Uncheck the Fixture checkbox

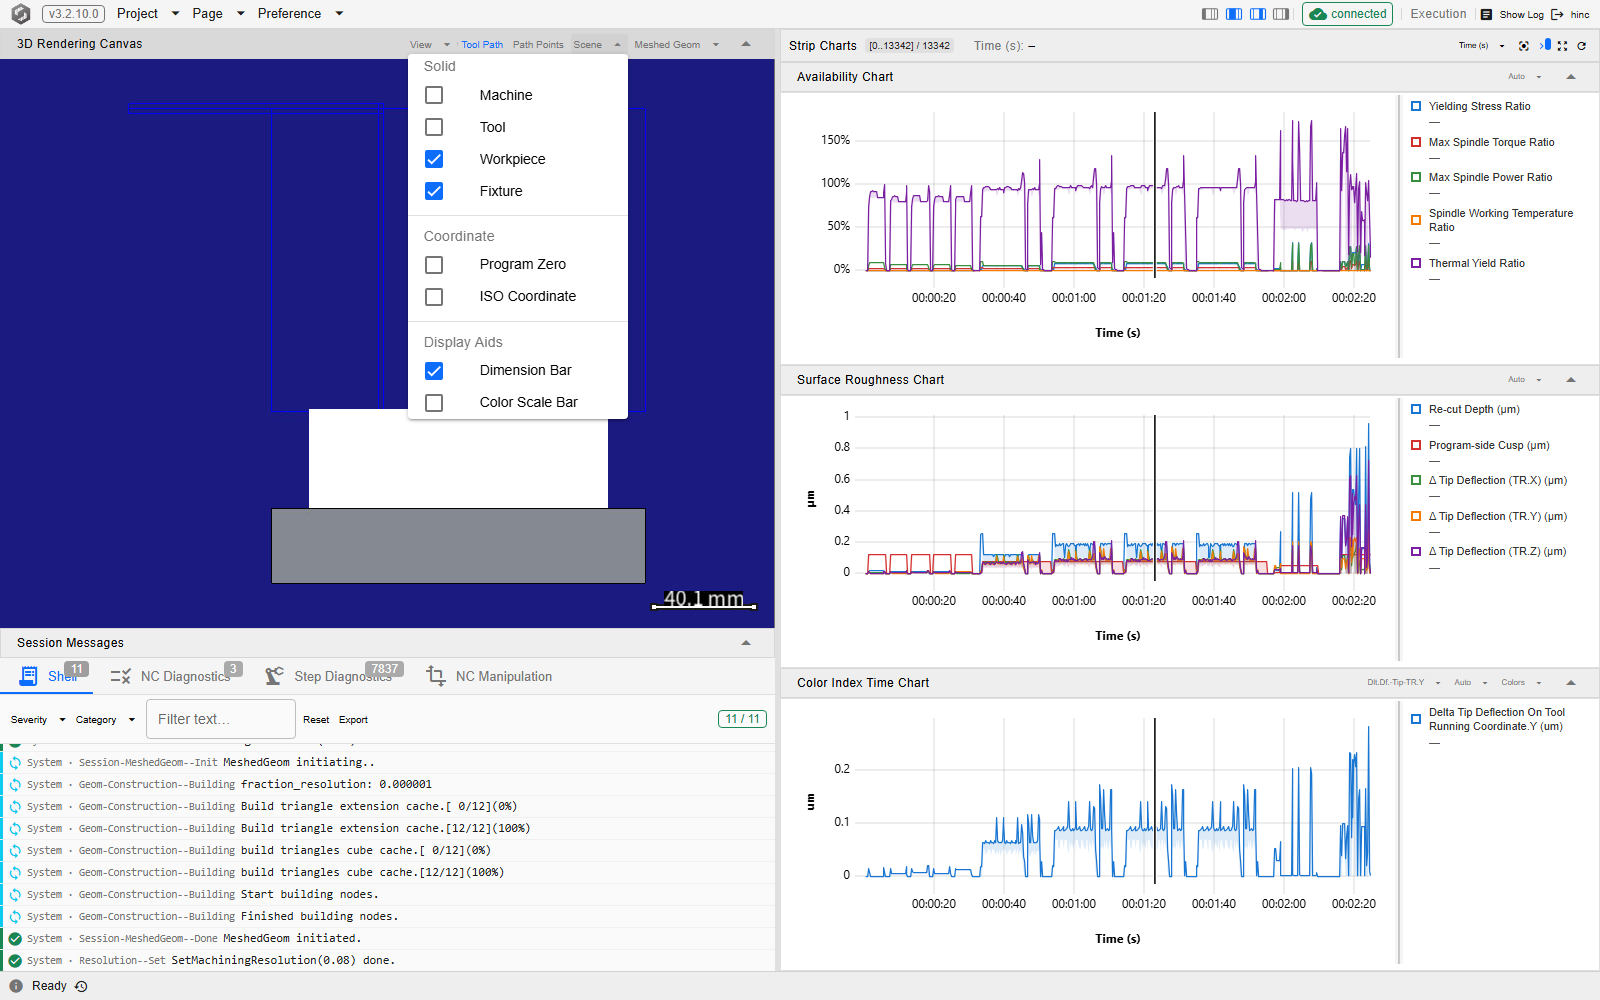(x=434, y=191)
